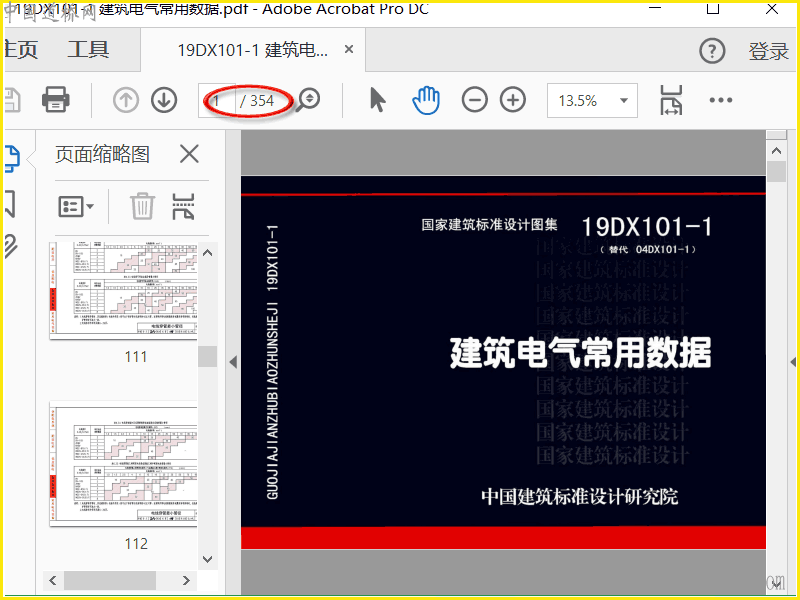Open the Help question mark icon
Viewport: 800px width, 600px height.
(712, 51)
